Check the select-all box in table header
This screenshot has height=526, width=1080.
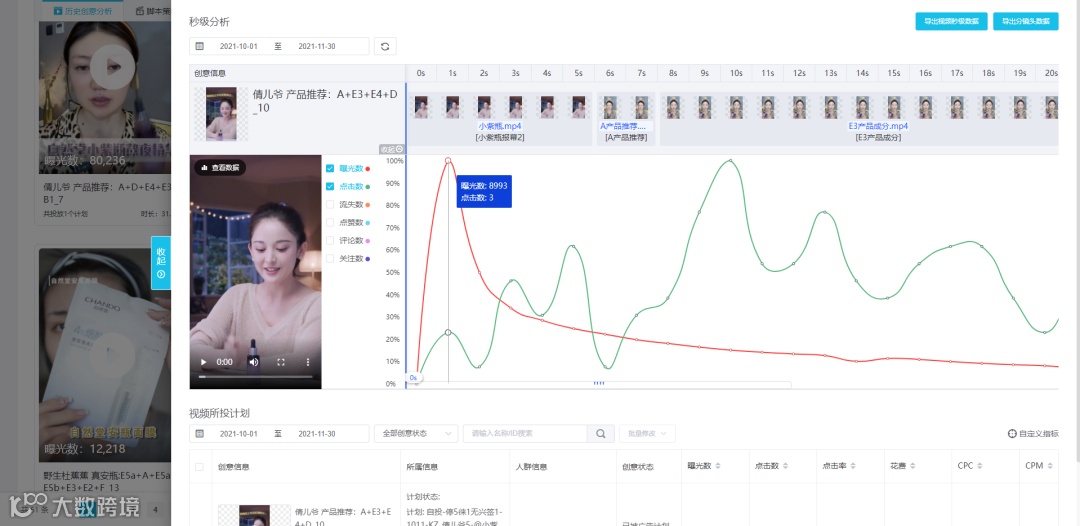tap(200, 467)
